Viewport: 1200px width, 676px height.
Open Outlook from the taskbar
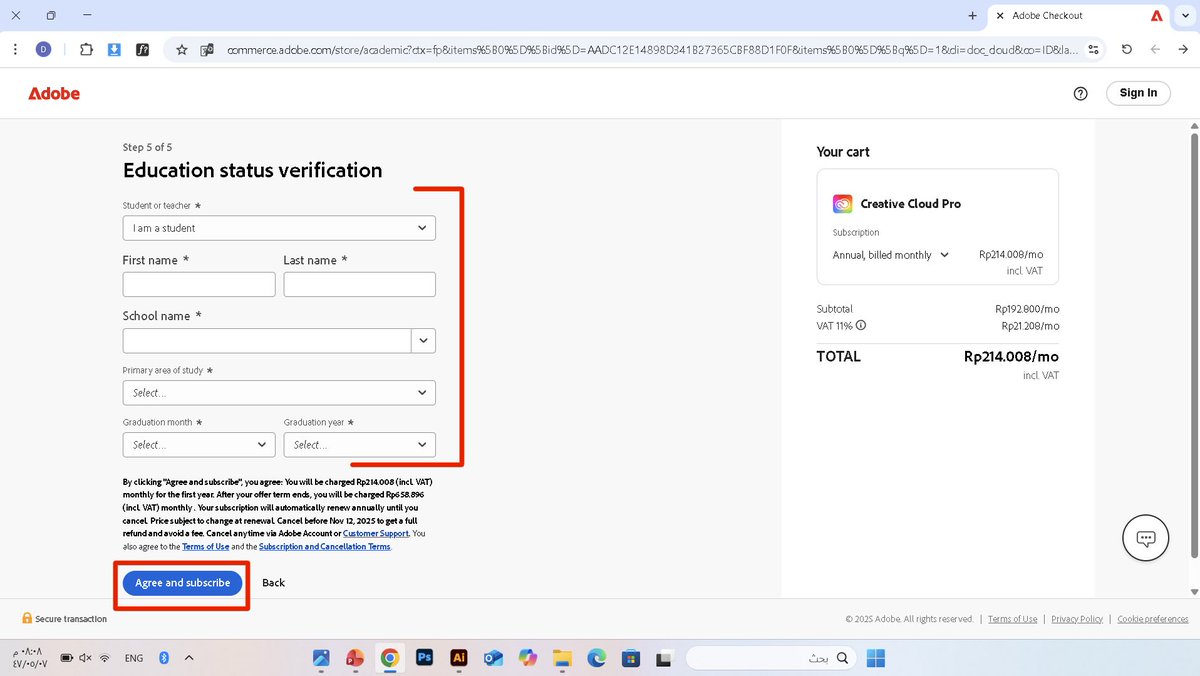point(493,658)
